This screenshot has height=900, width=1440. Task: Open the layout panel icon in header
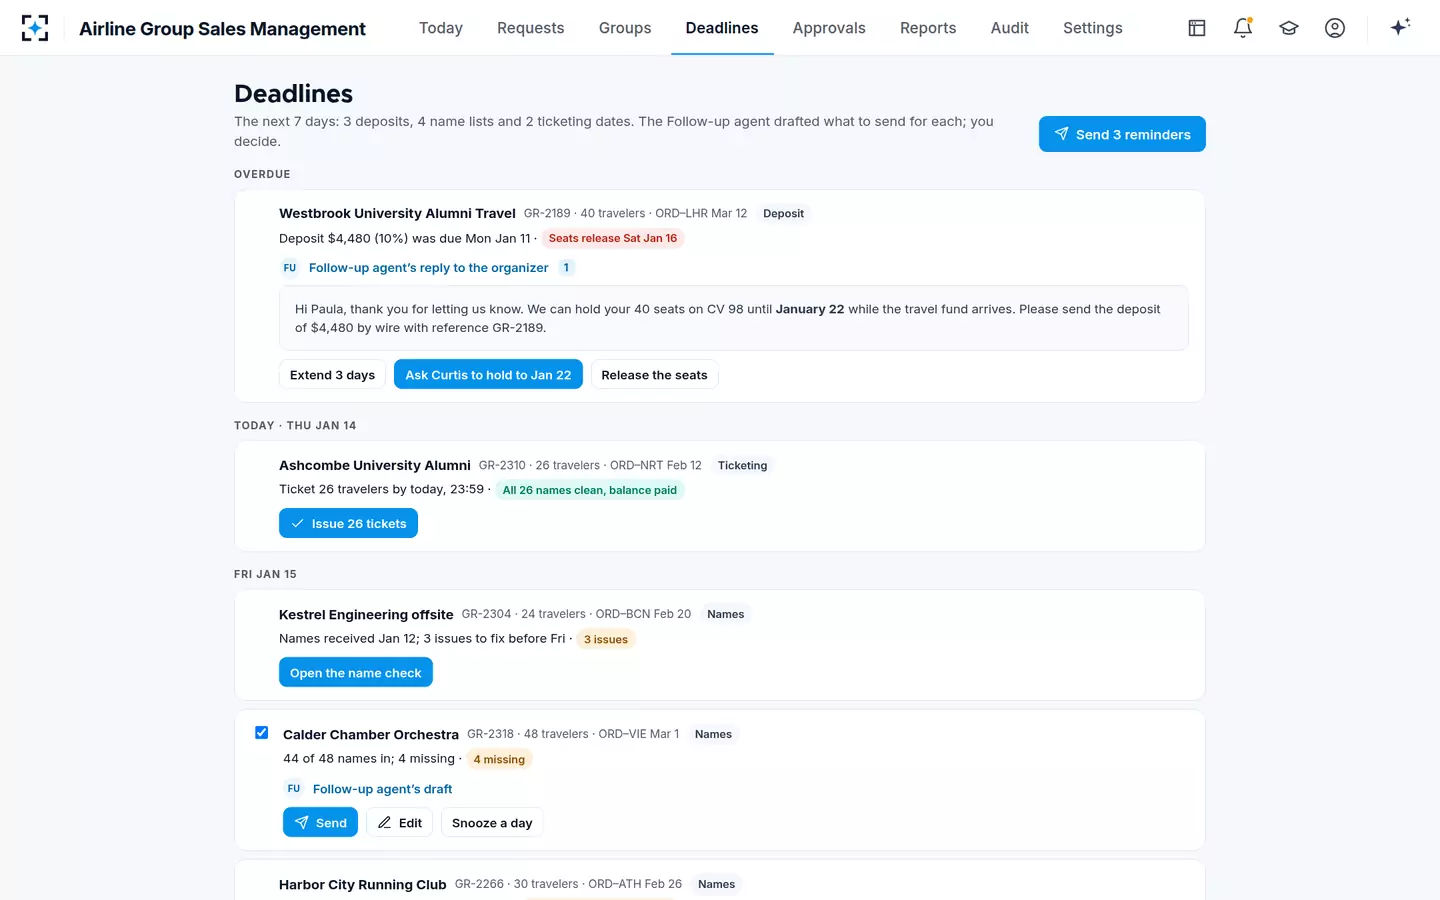(x=1197, y=28)
